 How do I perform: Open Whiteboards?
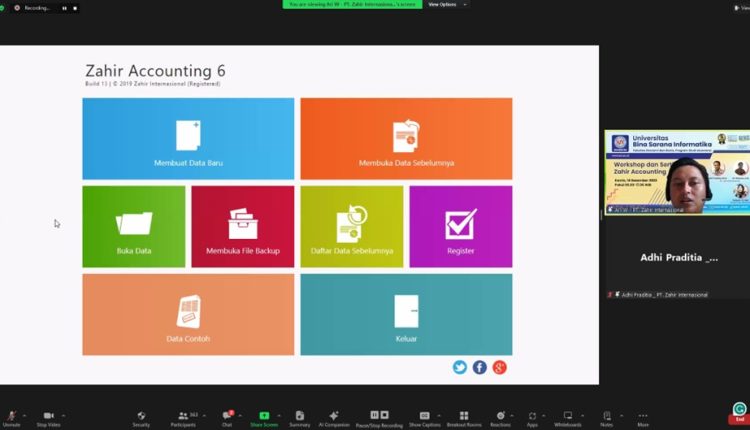[x=568, y=419]
